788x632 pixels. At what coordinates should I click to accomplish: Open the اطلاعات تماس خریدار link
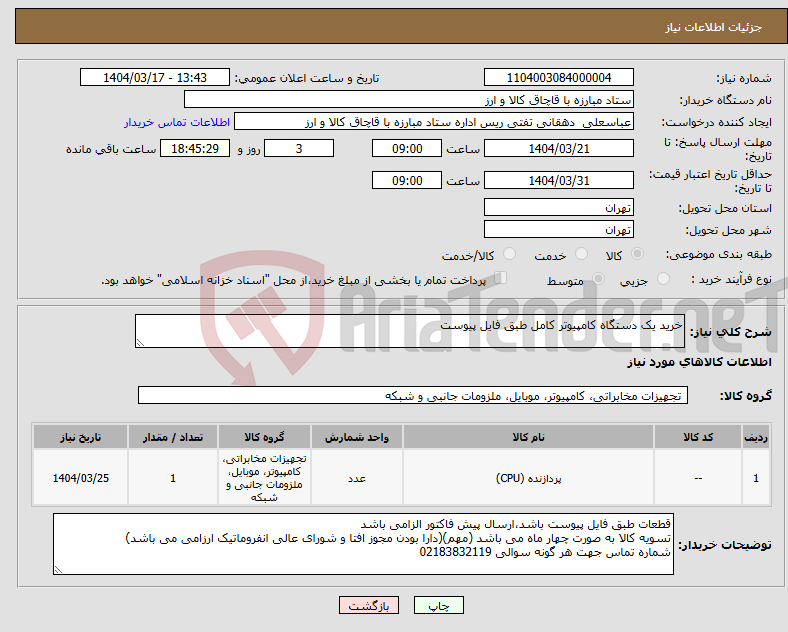pyautogui.click(x=177, y=122)
